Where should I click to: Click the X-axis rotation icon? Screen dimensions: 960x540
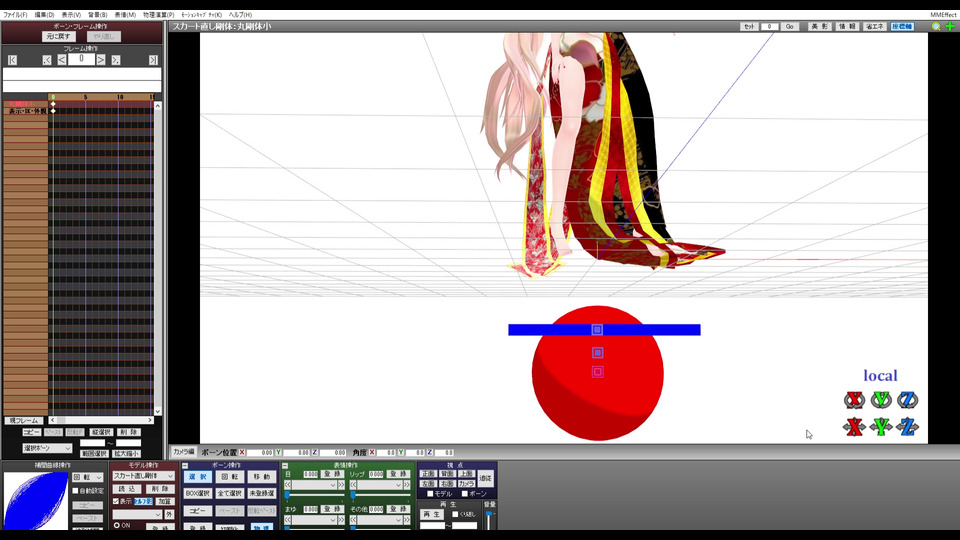(x=854, y=400)
